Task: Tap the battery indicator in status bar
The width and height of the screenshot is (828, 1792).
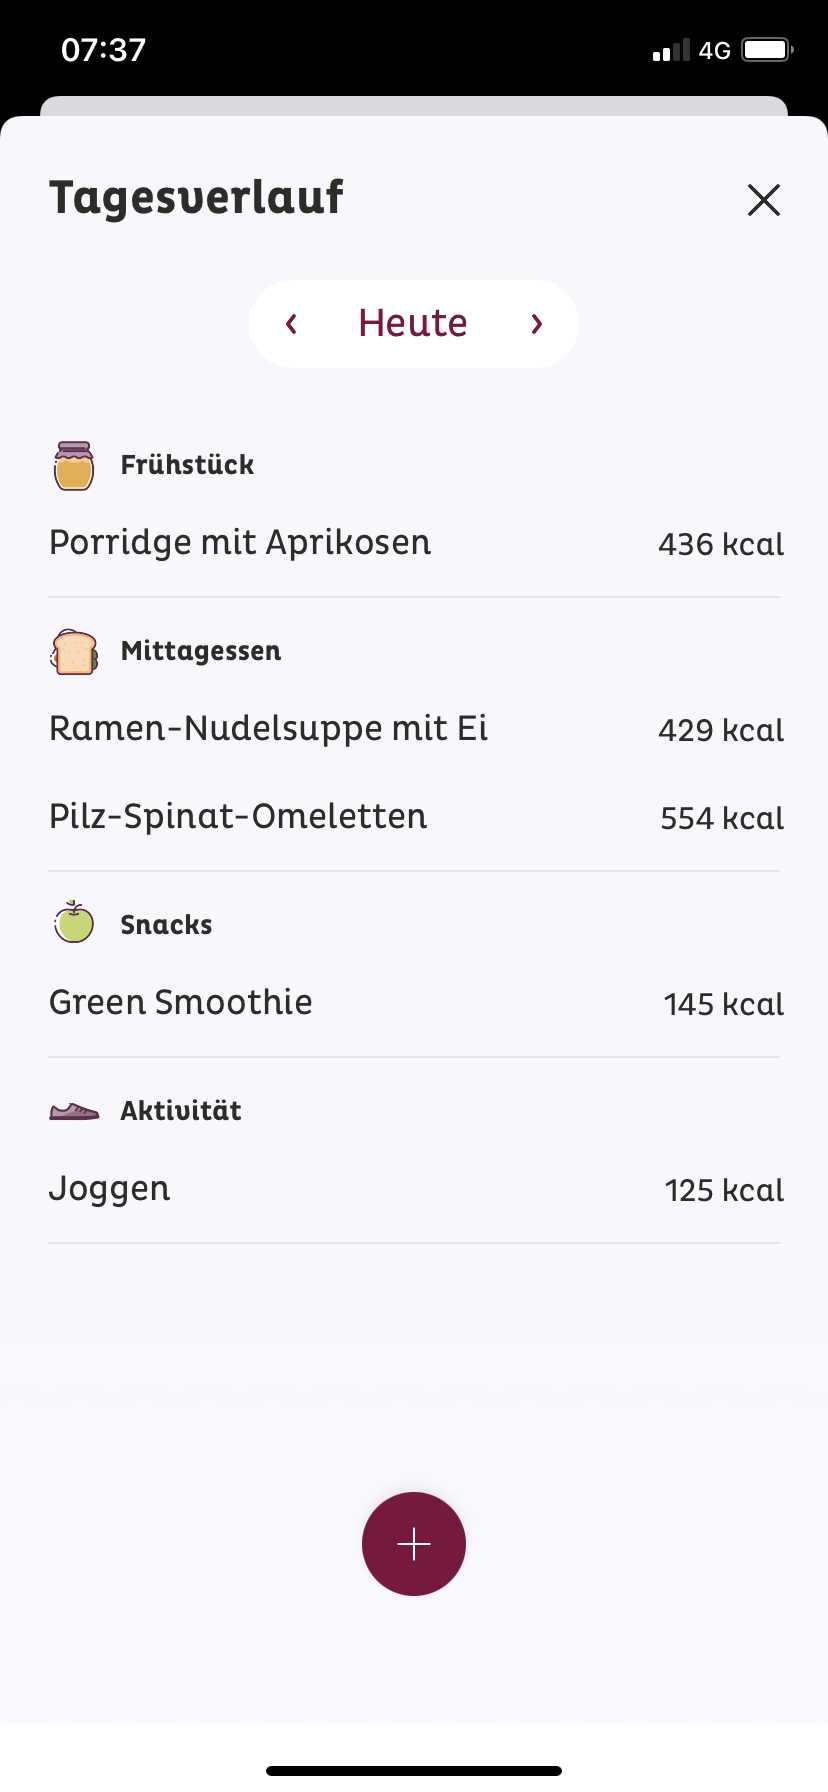Action: pos(768,50)
